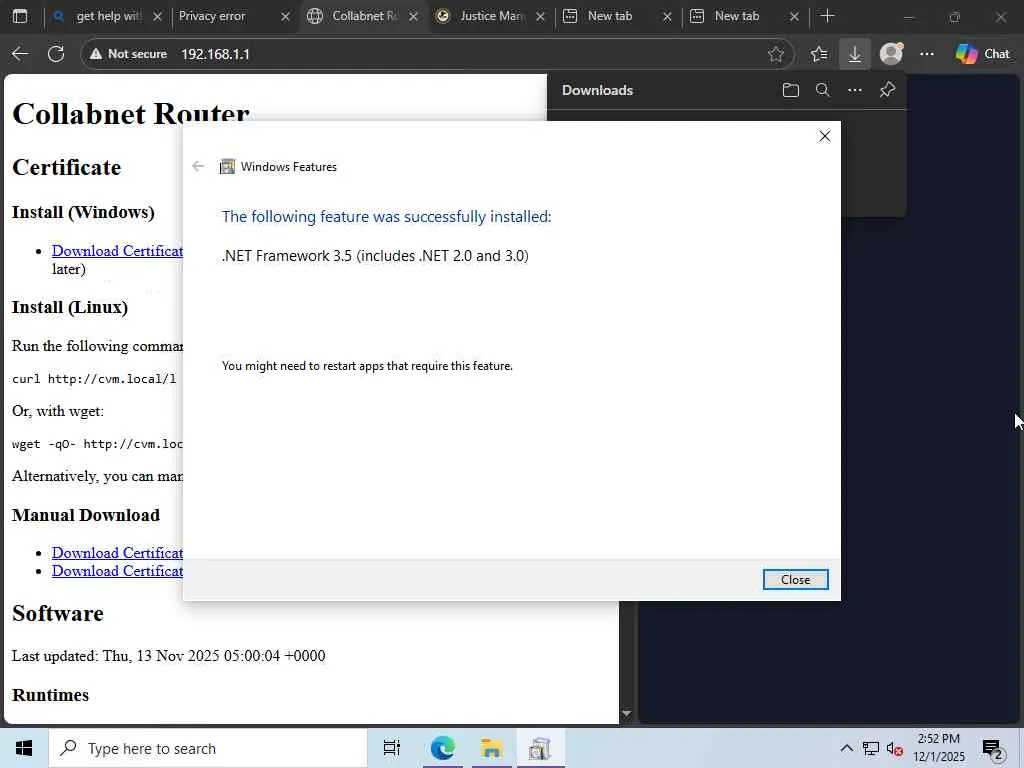The image size is (1024, 768).
Task: Open the clock showing 2:52 PM
Action: click(938, 748)
